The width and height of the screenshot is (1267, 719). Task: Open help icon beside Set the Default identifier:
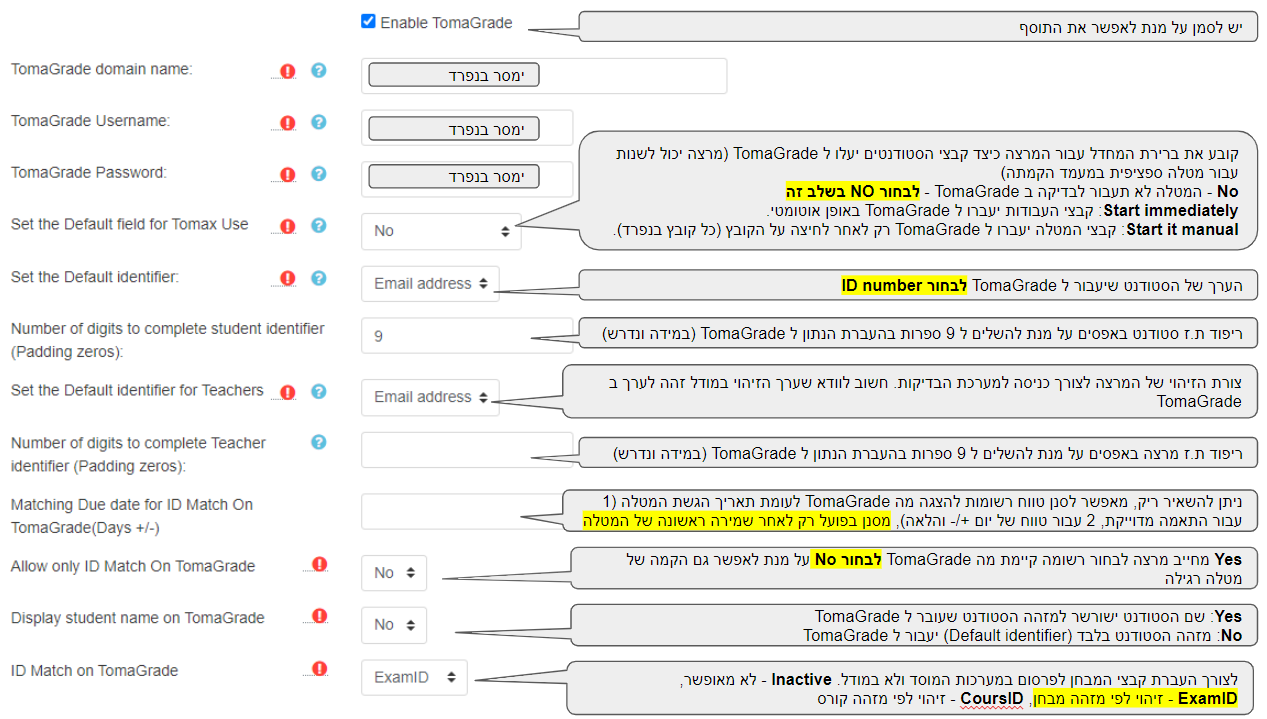click(319, 278)
